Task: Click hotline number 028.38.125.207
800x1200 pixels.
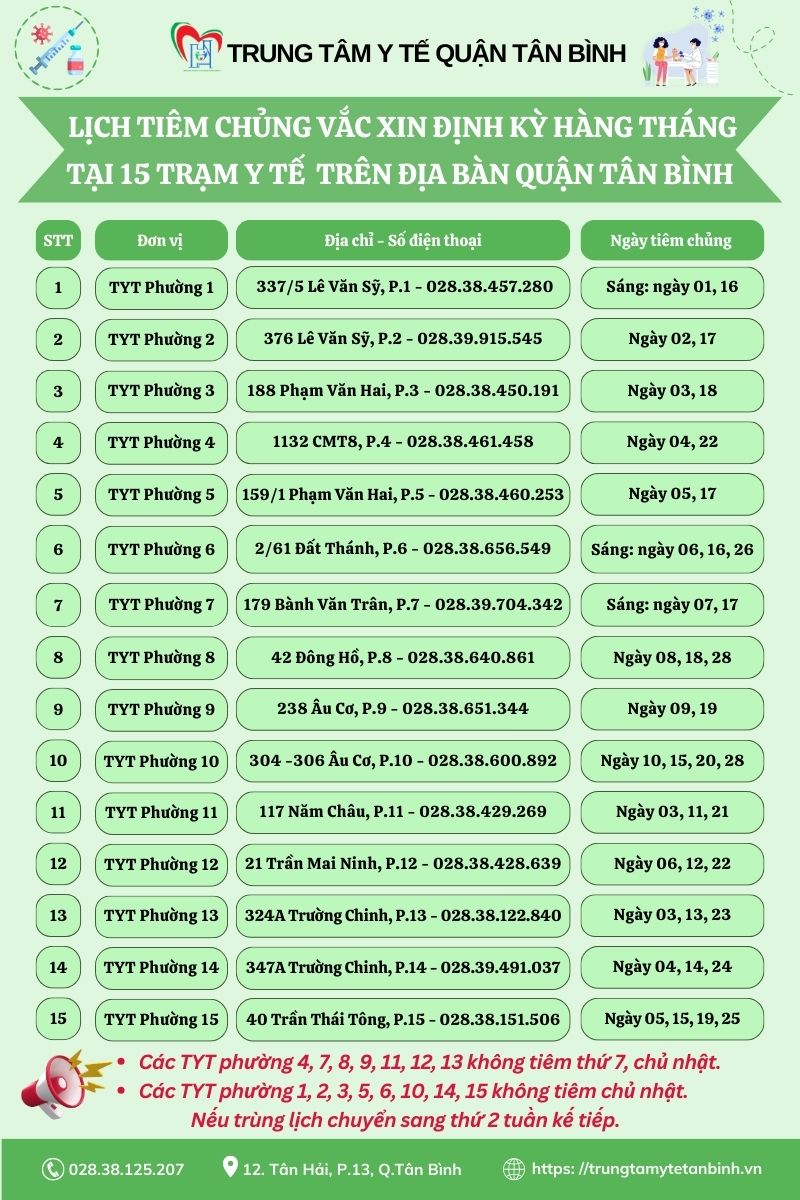Action: (126, 1168)
